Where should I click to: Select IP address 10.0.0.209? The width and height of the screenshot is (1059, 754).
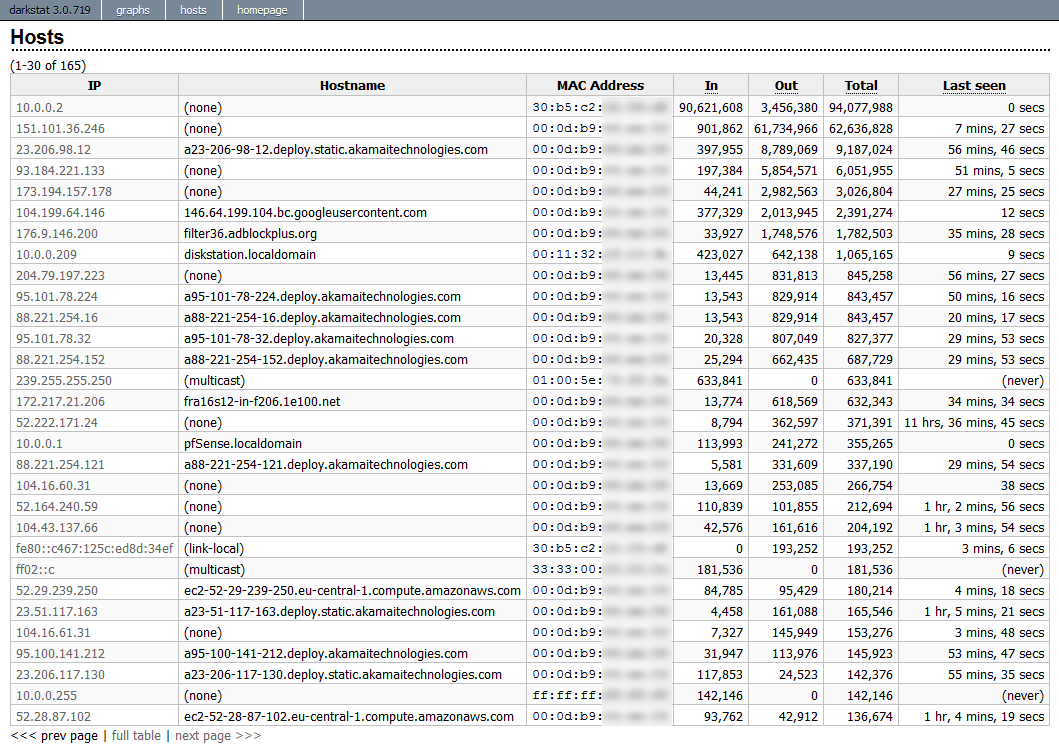[x=46, y=254]
